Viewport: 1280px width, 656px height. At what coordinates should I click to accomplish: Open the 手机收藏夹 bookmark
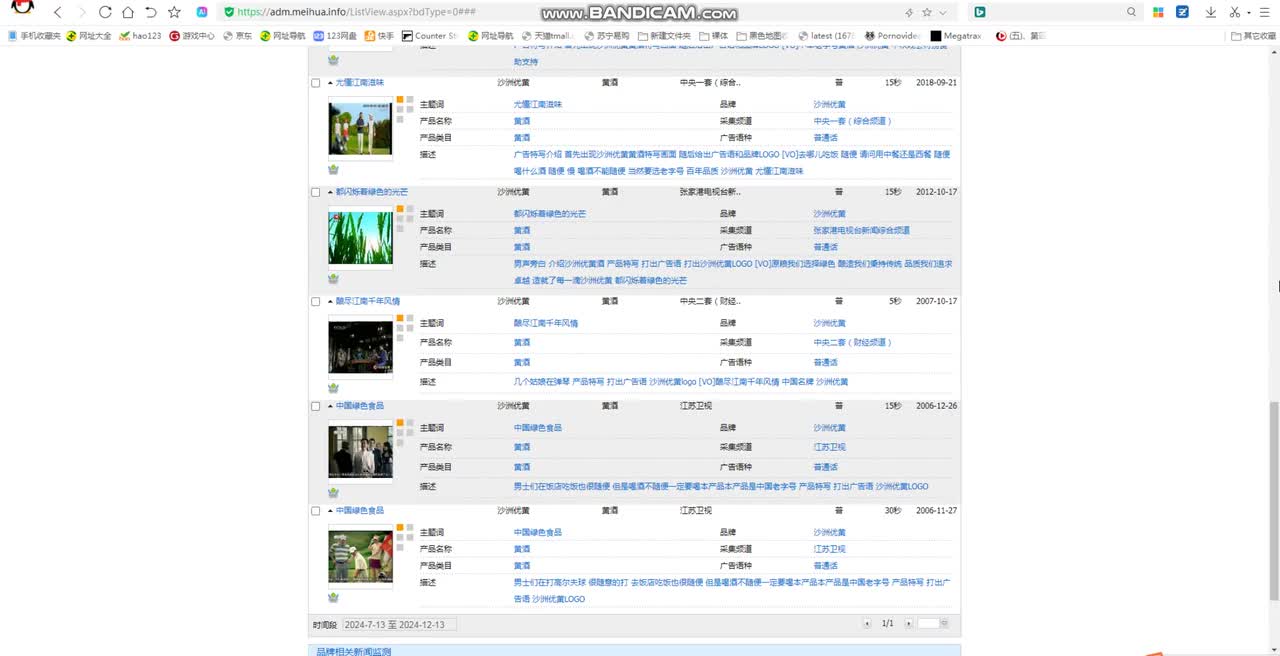coord(34,36)
